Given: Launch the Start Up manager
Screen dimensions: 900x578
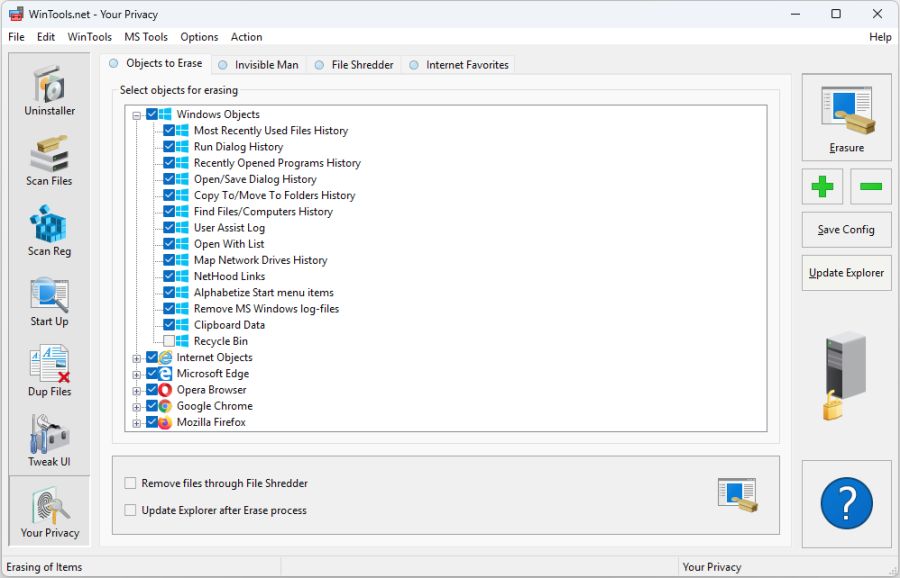Looking at the screenshot, I should pos(48,300).
